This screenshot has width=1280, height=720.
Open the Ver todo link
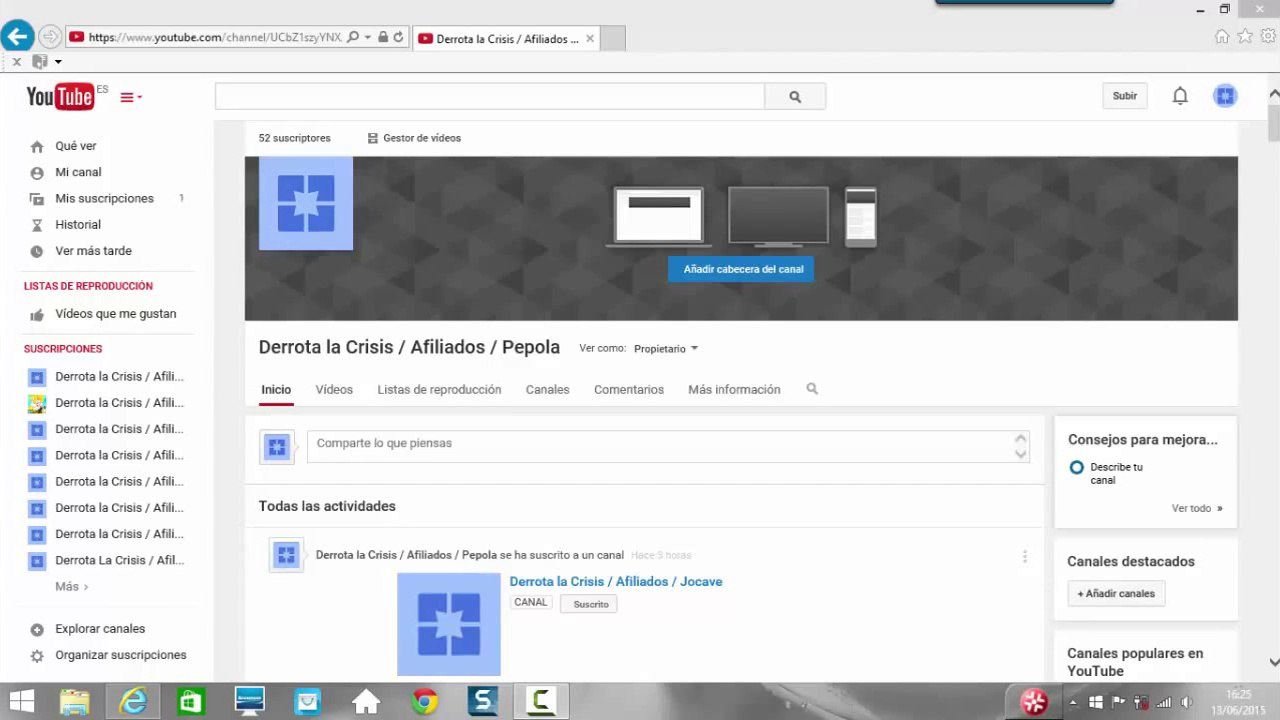[1197, 508]
